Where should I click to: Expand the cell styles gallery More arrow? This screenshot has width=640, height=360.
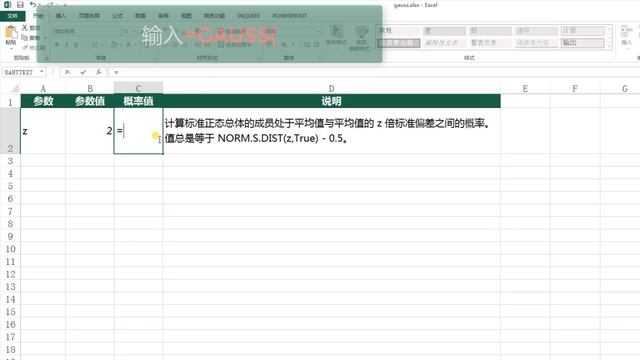tap(609, 46)
